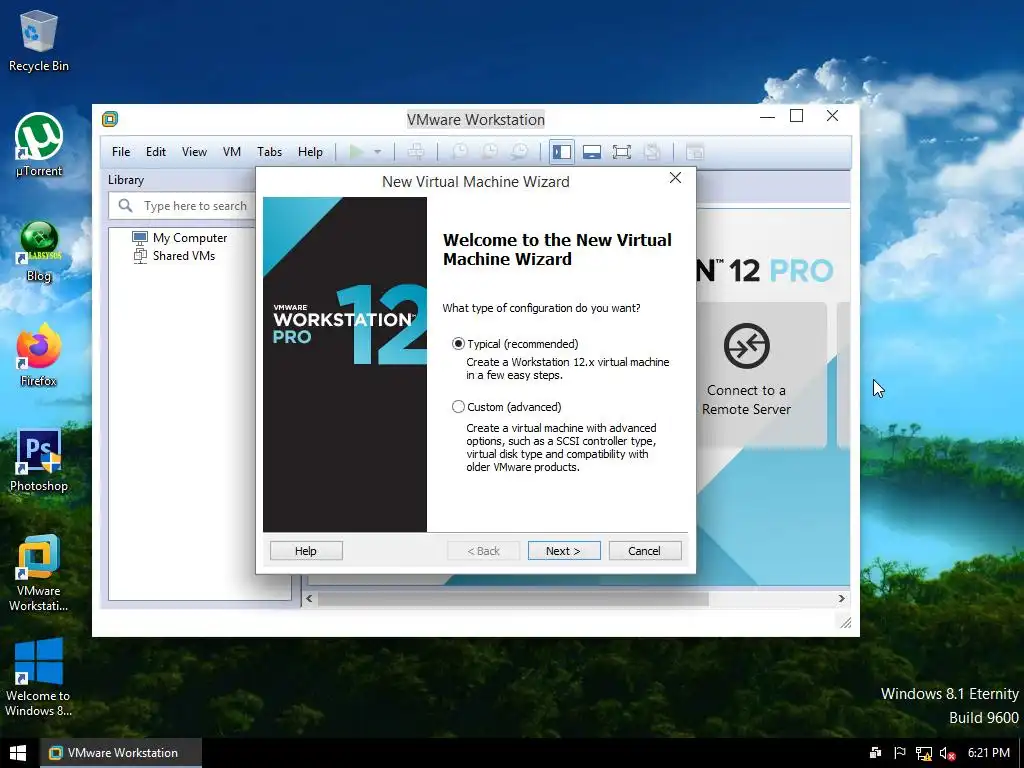
Task: Select the Welcome to Windows 8 desktop icon
Action: (x=39, y=677)
